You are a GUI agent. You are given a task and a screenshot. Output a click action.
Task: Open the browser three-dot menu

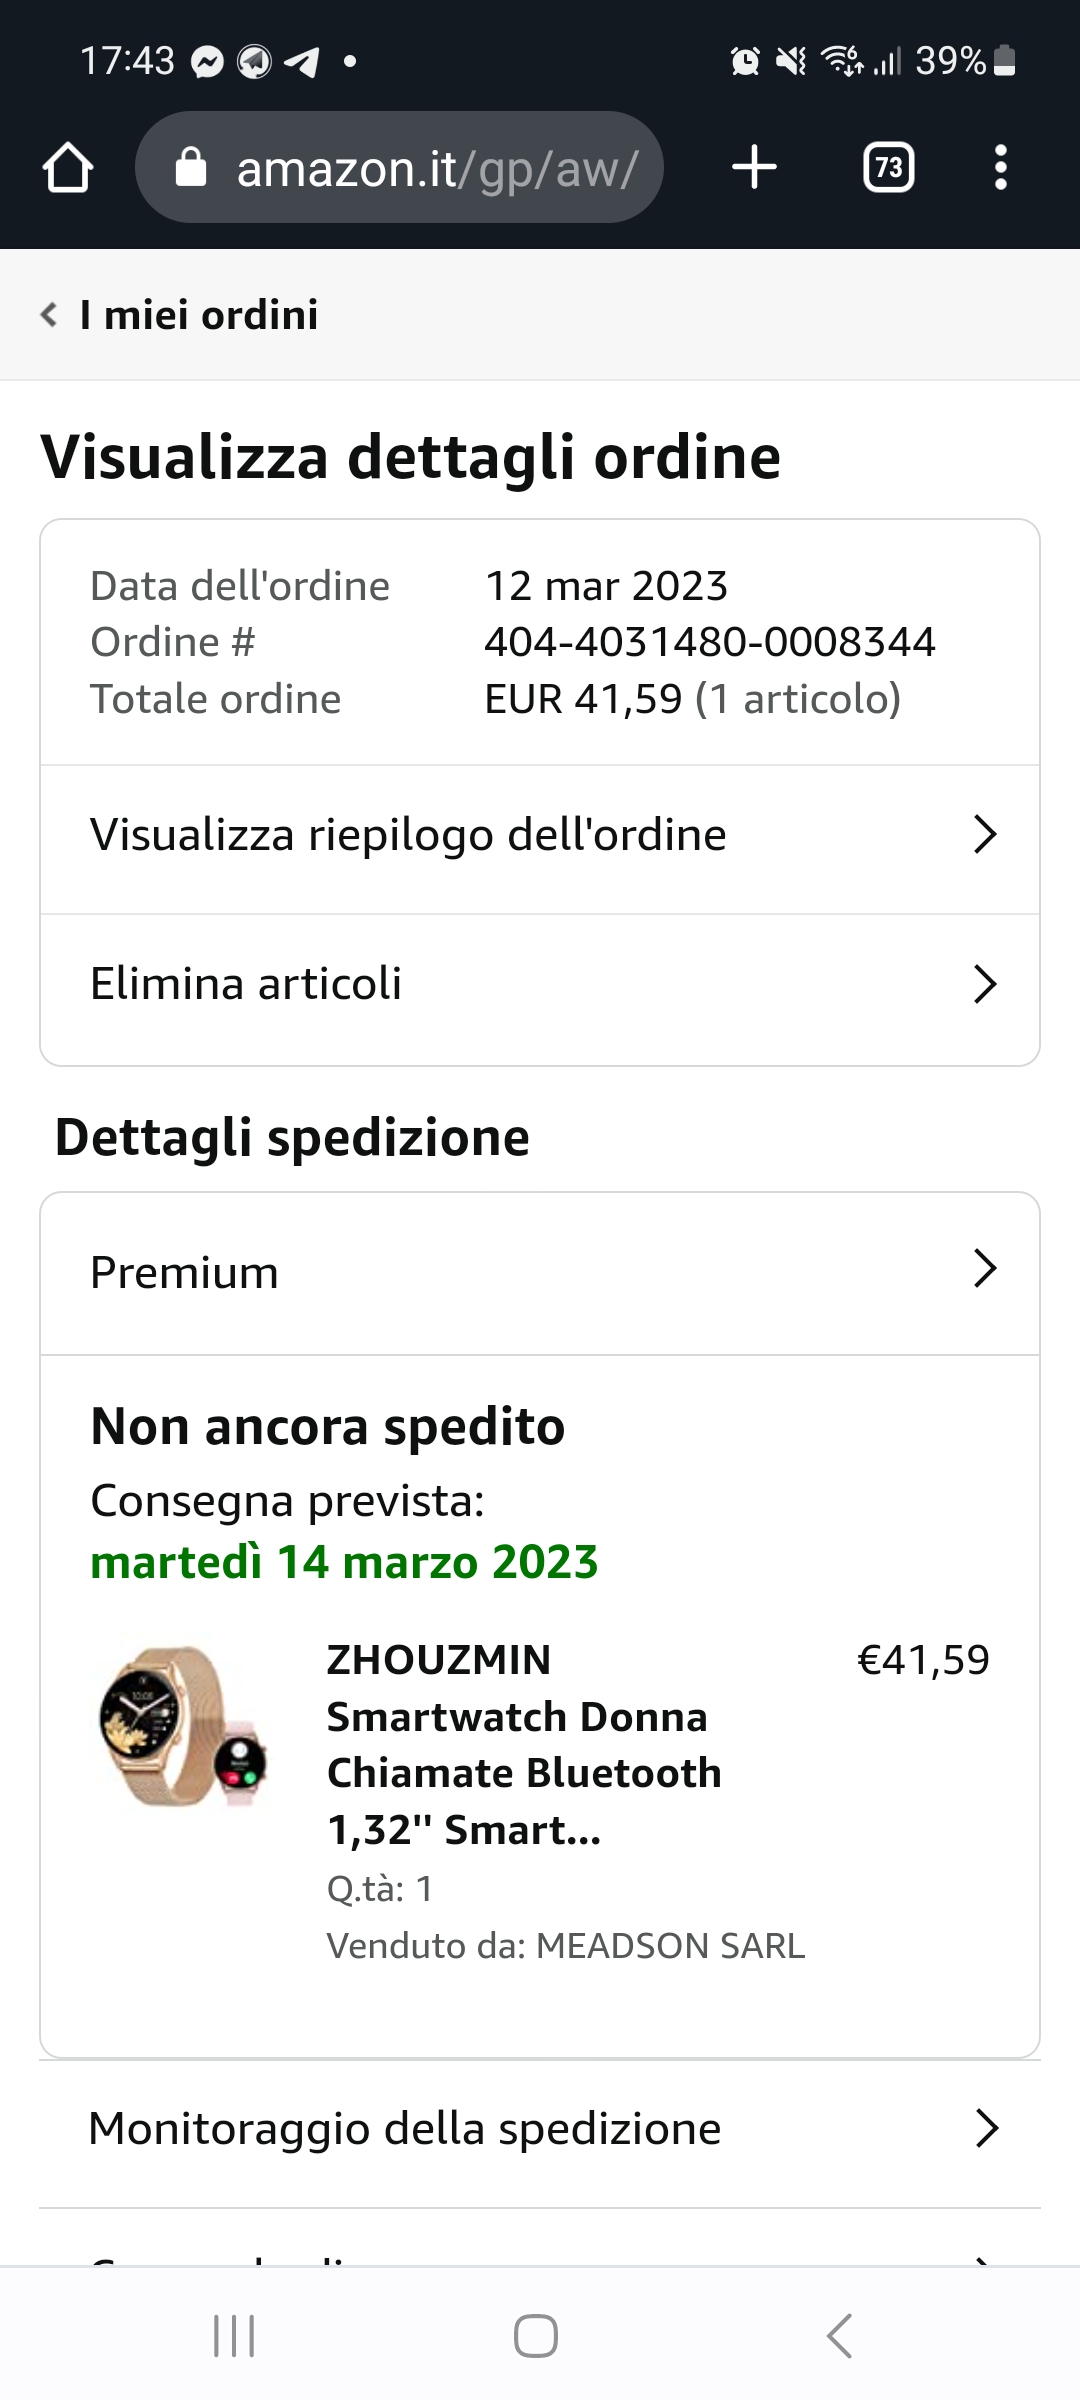pyautogui.click(x=1000, y=167)
